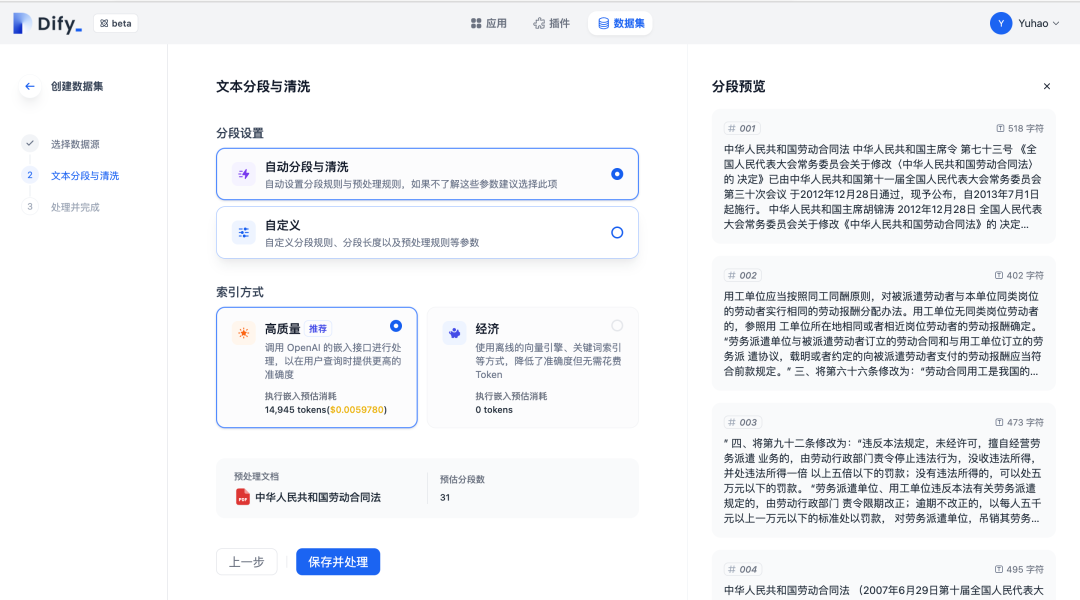Select the 自动分段与清洗 radio button
The image size is (1080, 600).
pos(617,174)
